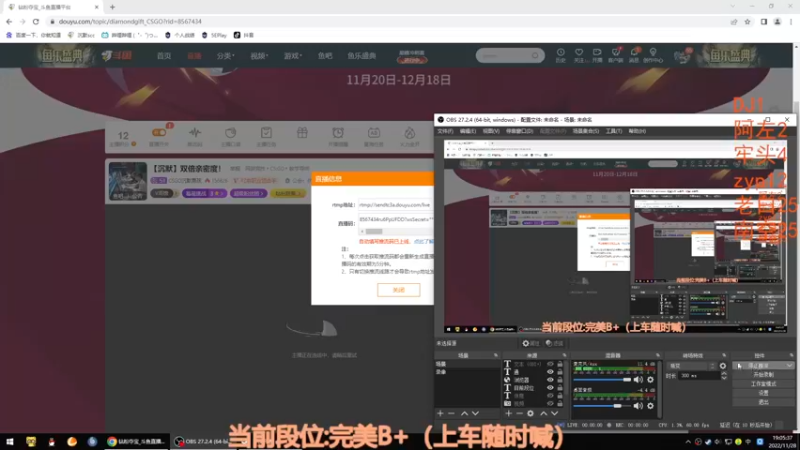
Task: Toggle visibility of camera video source
Action: tap(550, 404)
